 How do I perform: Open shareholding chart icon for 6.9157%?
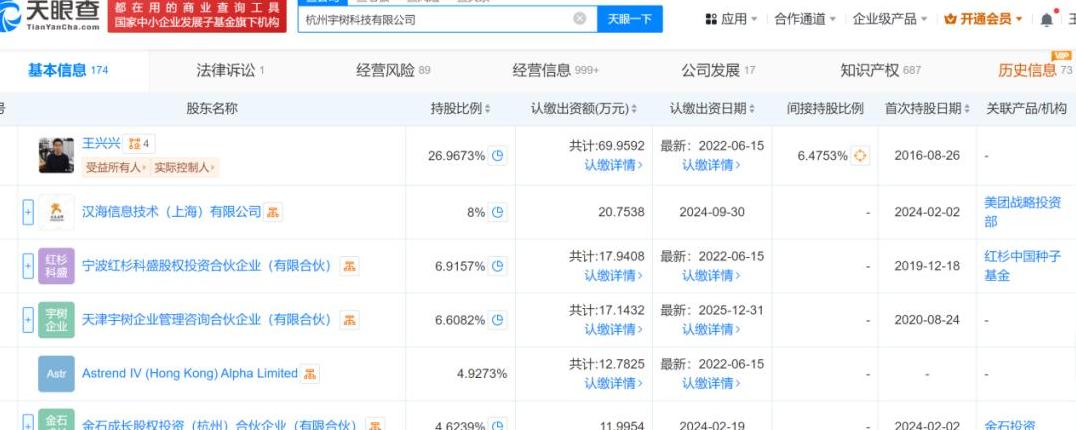(498, 266)
